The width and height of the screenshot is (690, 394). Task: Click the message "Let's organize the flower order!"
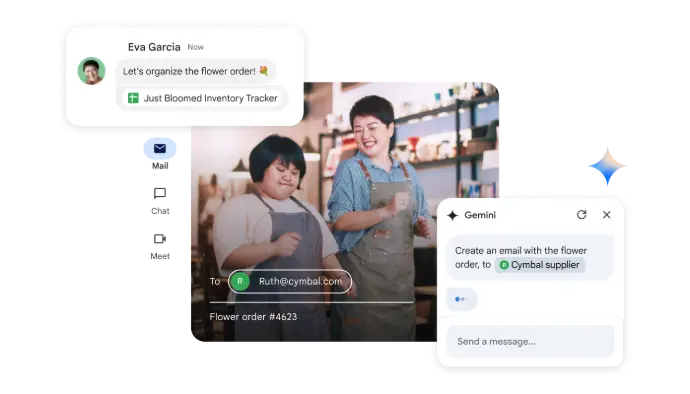(x=196, y=71)
